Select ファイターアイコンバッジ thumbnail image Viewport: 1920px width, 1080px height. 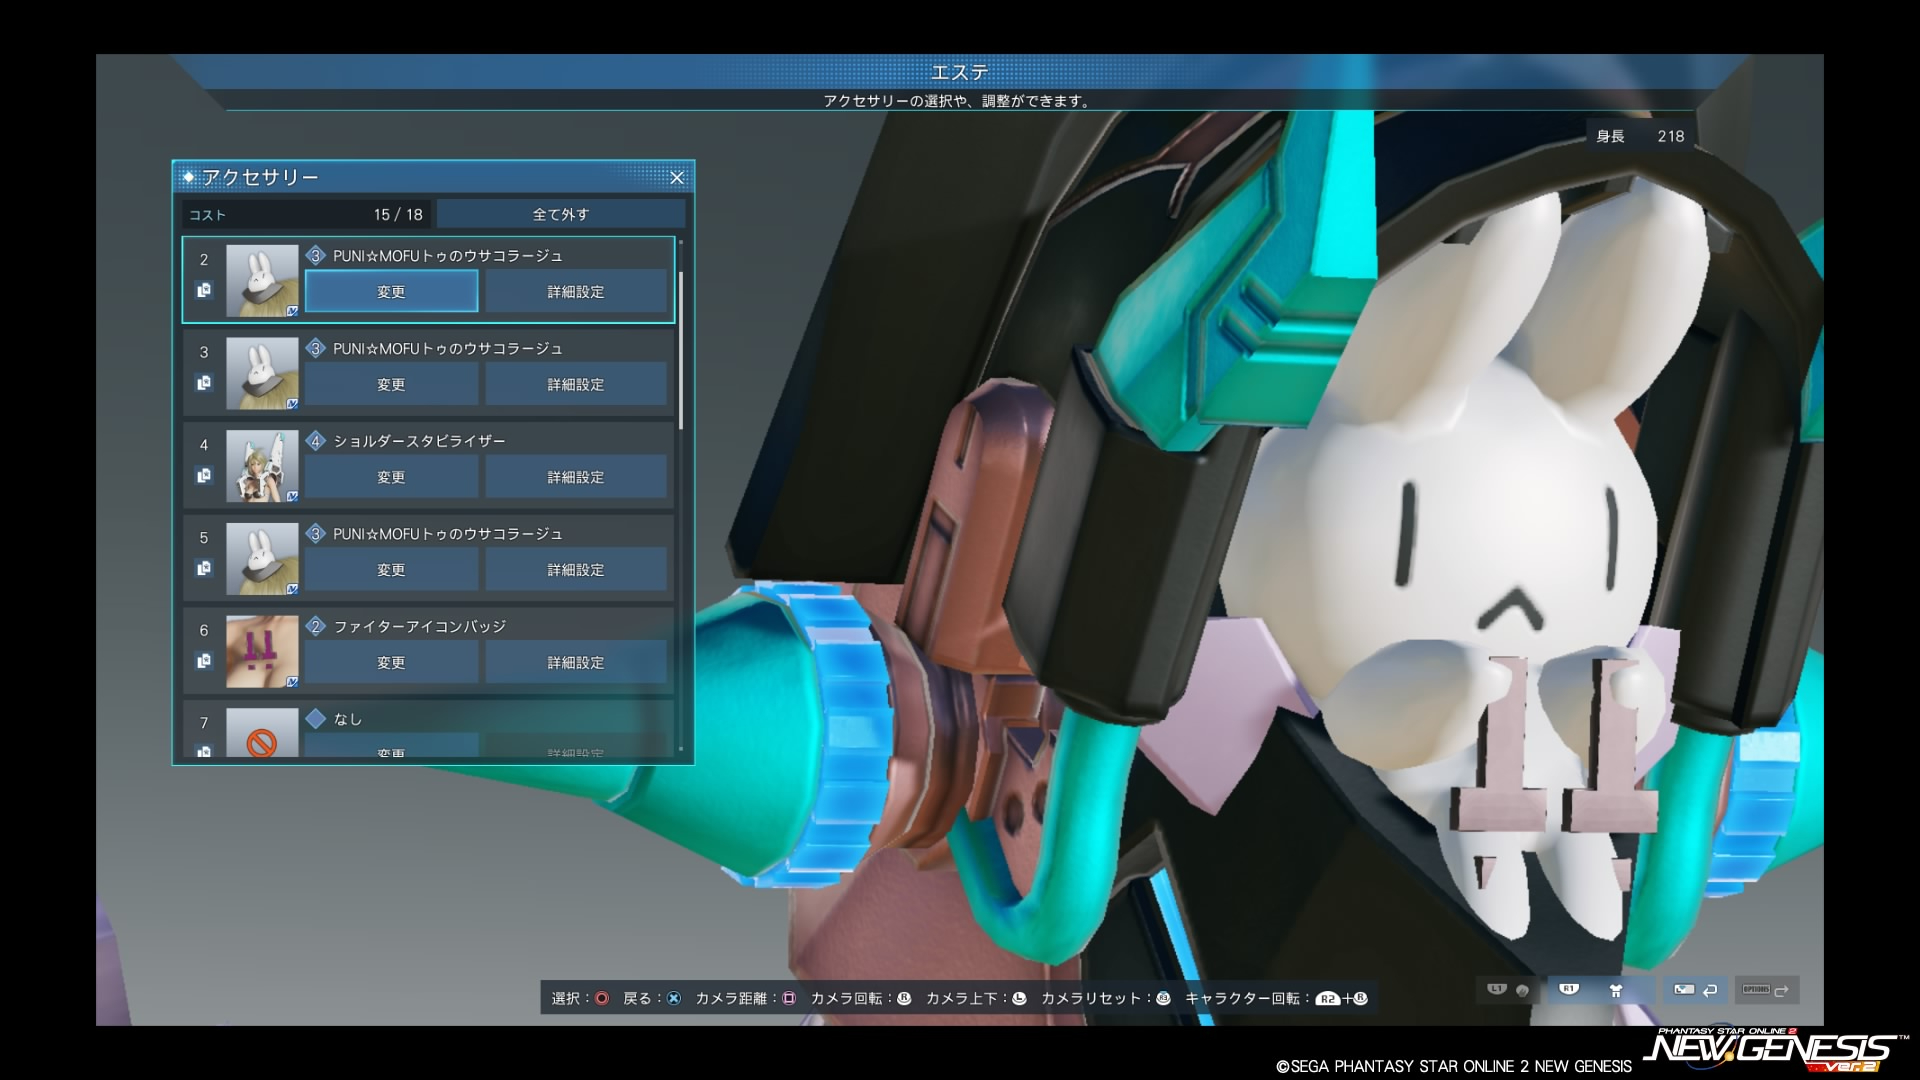point(262,651)
